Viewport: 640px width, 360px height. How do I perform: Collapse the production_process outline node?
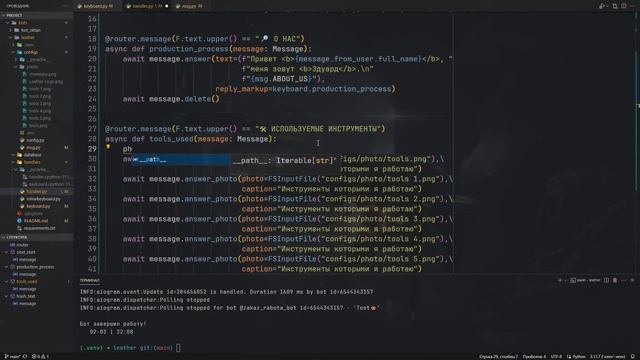7,267
